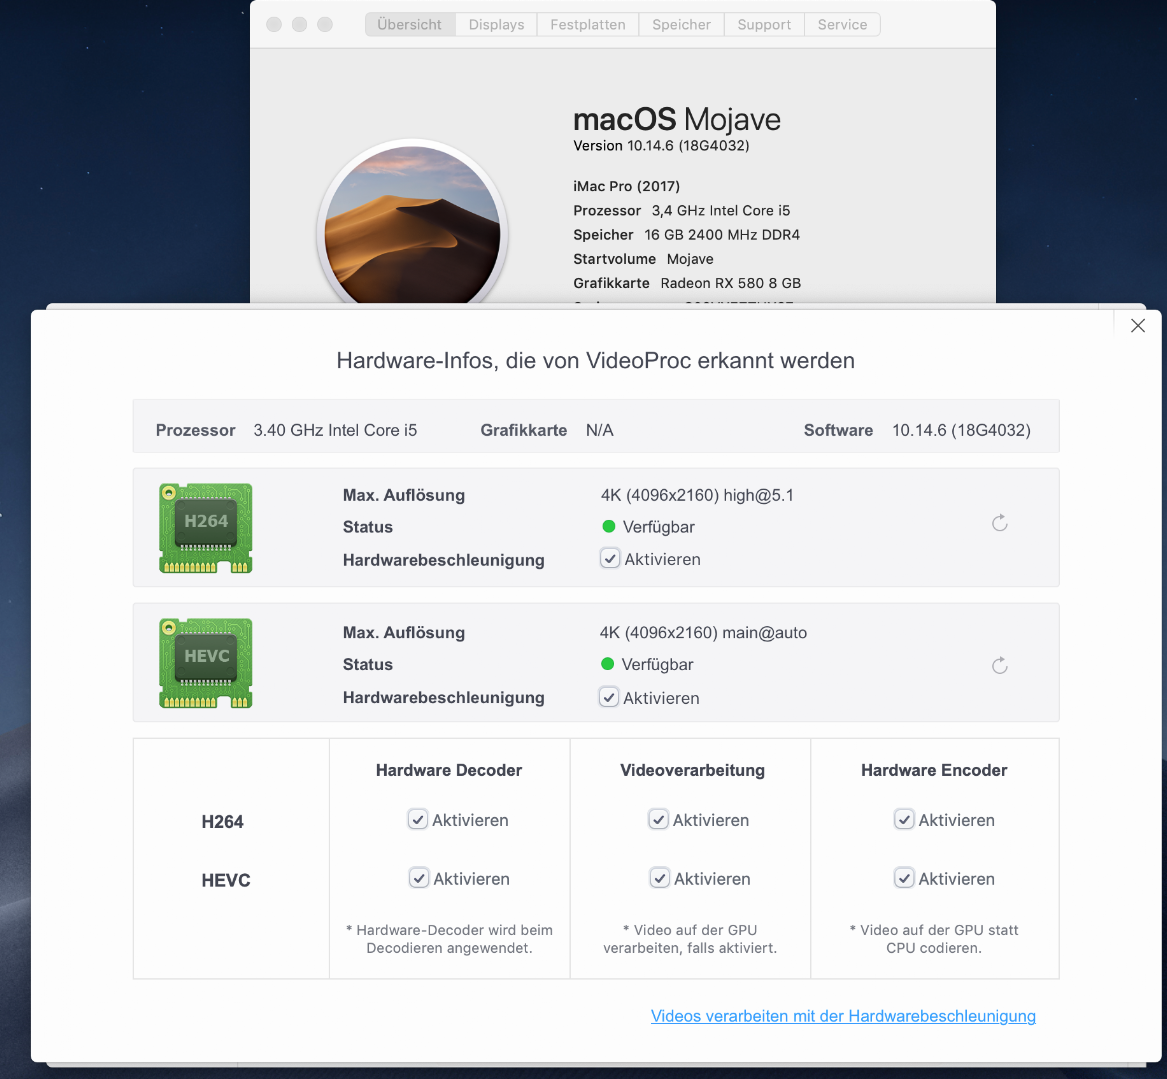Toggle H264 Hardwarebeschleunigung Aktivieren checkbox
This screenshot has width=1167, height=1079.
click(x=610, y=558)
